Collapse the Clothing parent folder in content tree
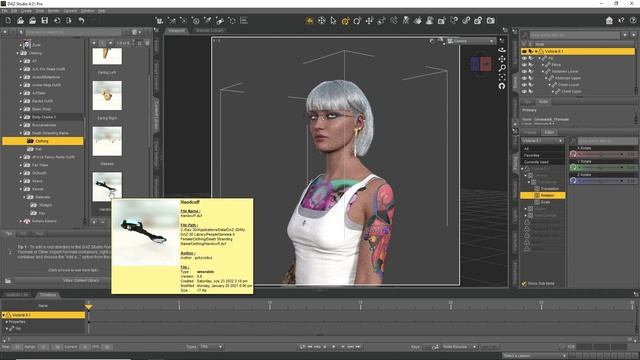Screen dimensions: 640x360 tap(18, 53)
